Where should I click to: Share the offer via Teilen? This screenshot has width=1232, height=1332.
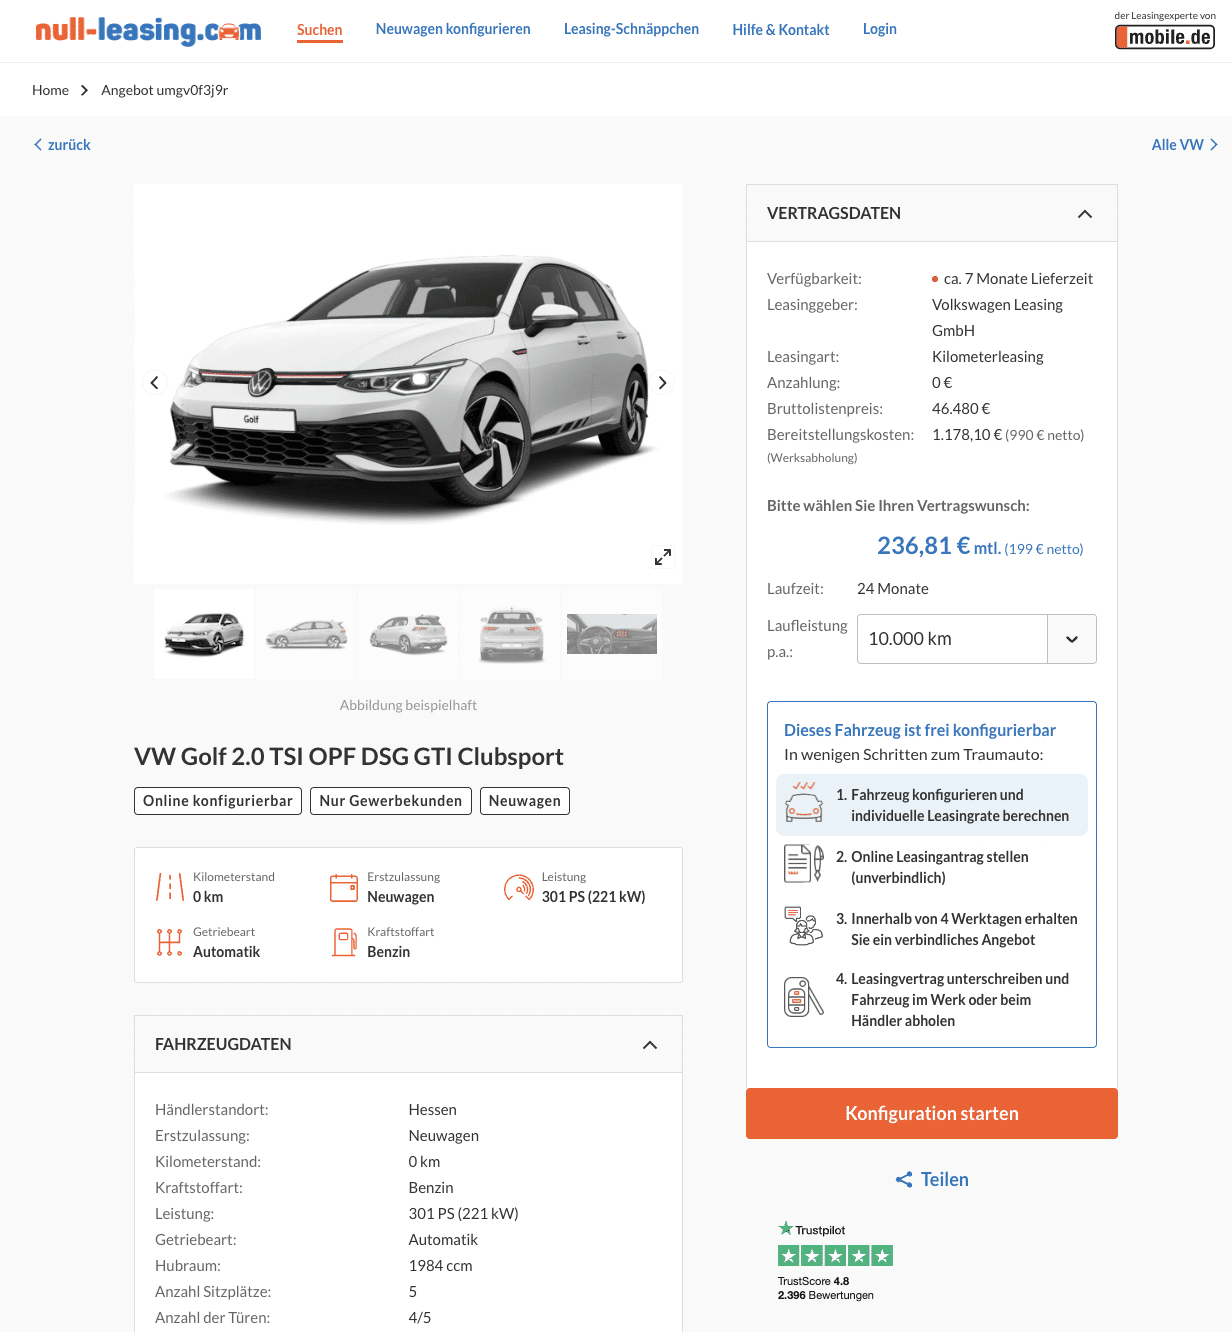tap(932, 1180)
